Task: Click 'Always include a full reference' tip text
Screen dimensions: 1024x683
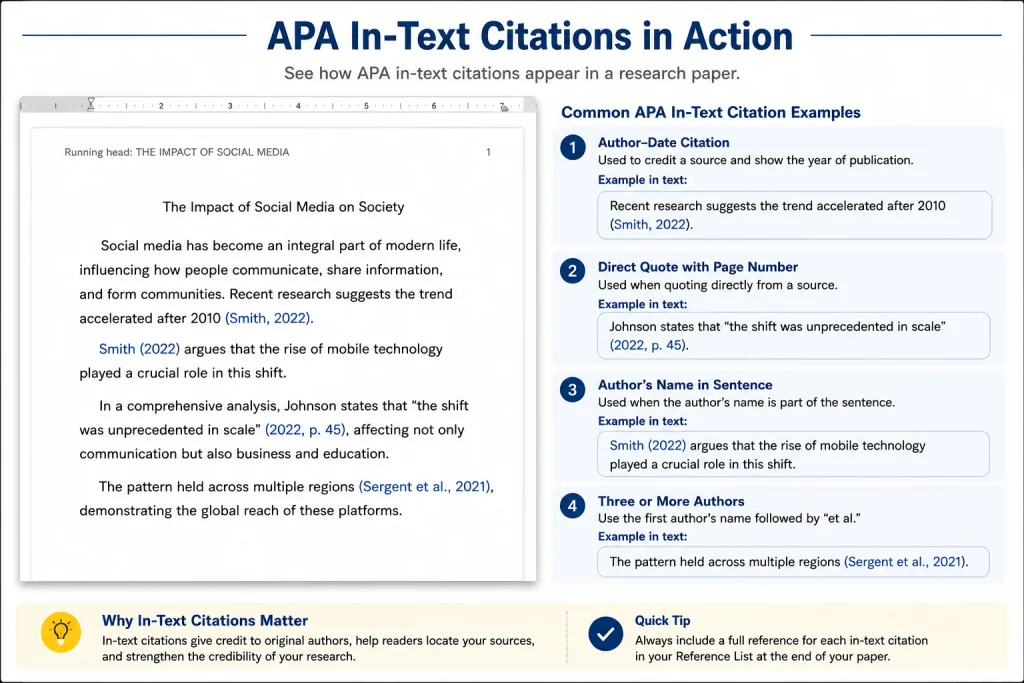Action: pos(781,648)
